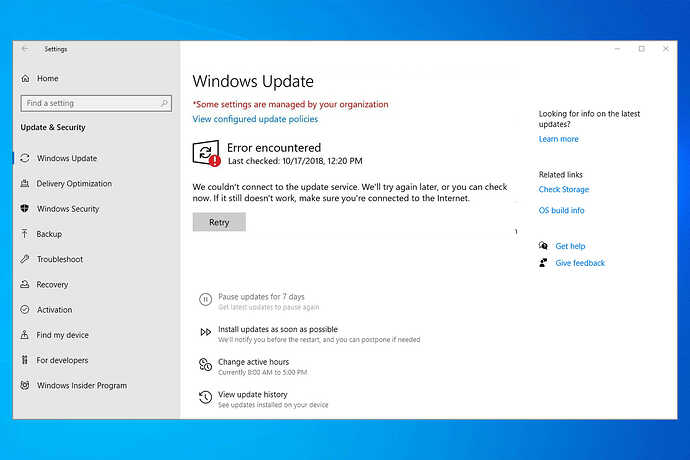
Task: Click the Find my device icon
Action: [x=25, y=335]
